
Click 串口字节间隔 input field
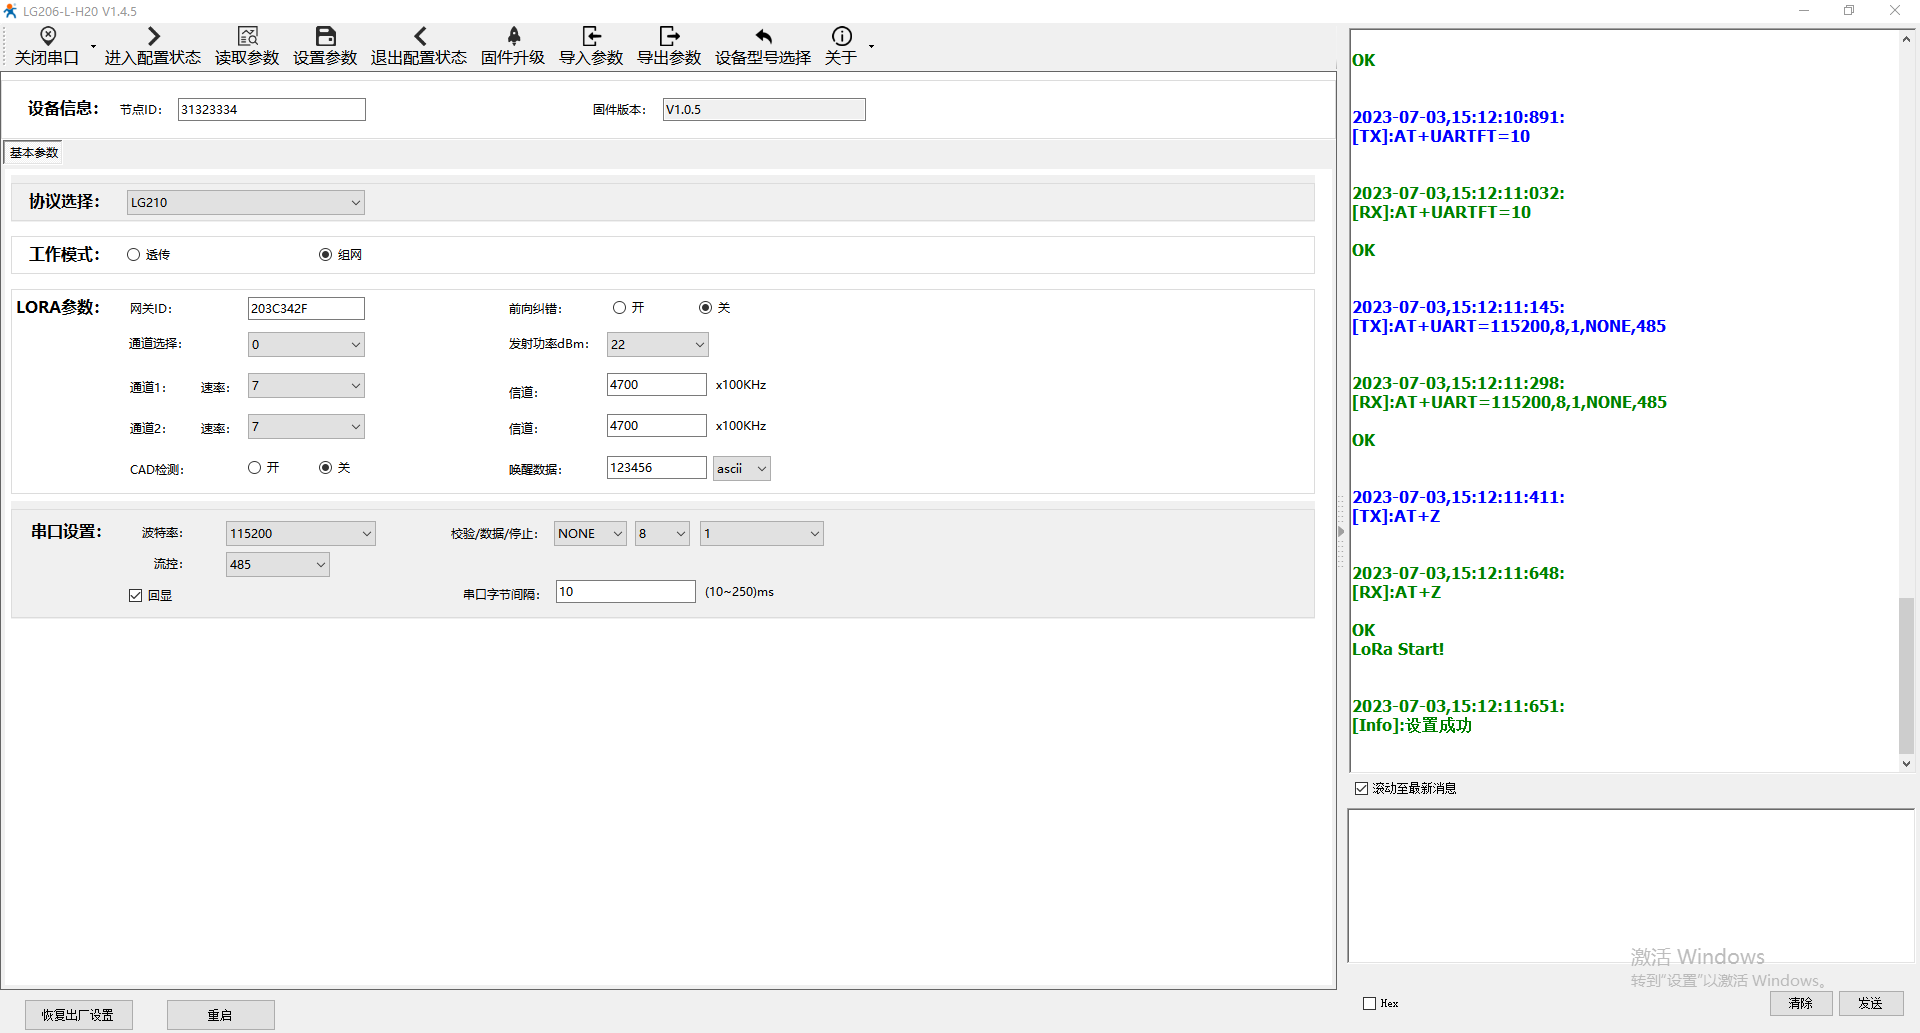[625, 592]
